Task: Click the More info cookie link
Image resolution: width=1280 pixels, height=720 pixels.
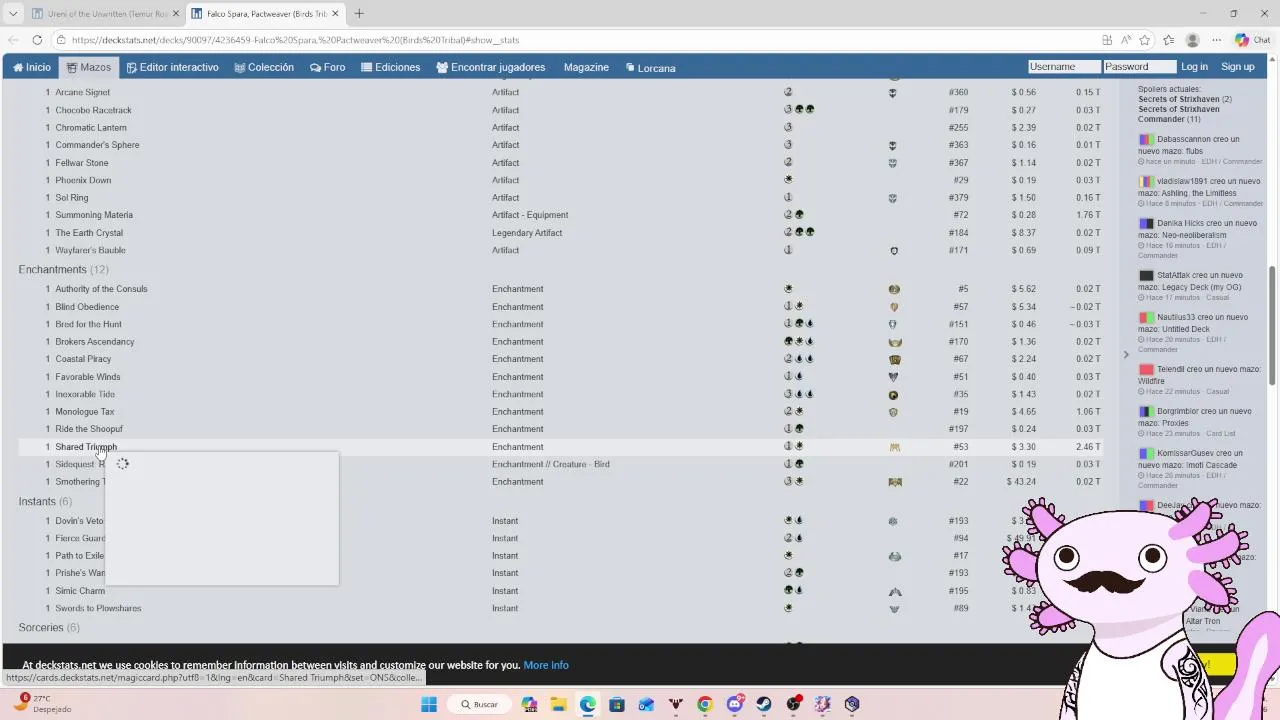Action: (546, 665)
